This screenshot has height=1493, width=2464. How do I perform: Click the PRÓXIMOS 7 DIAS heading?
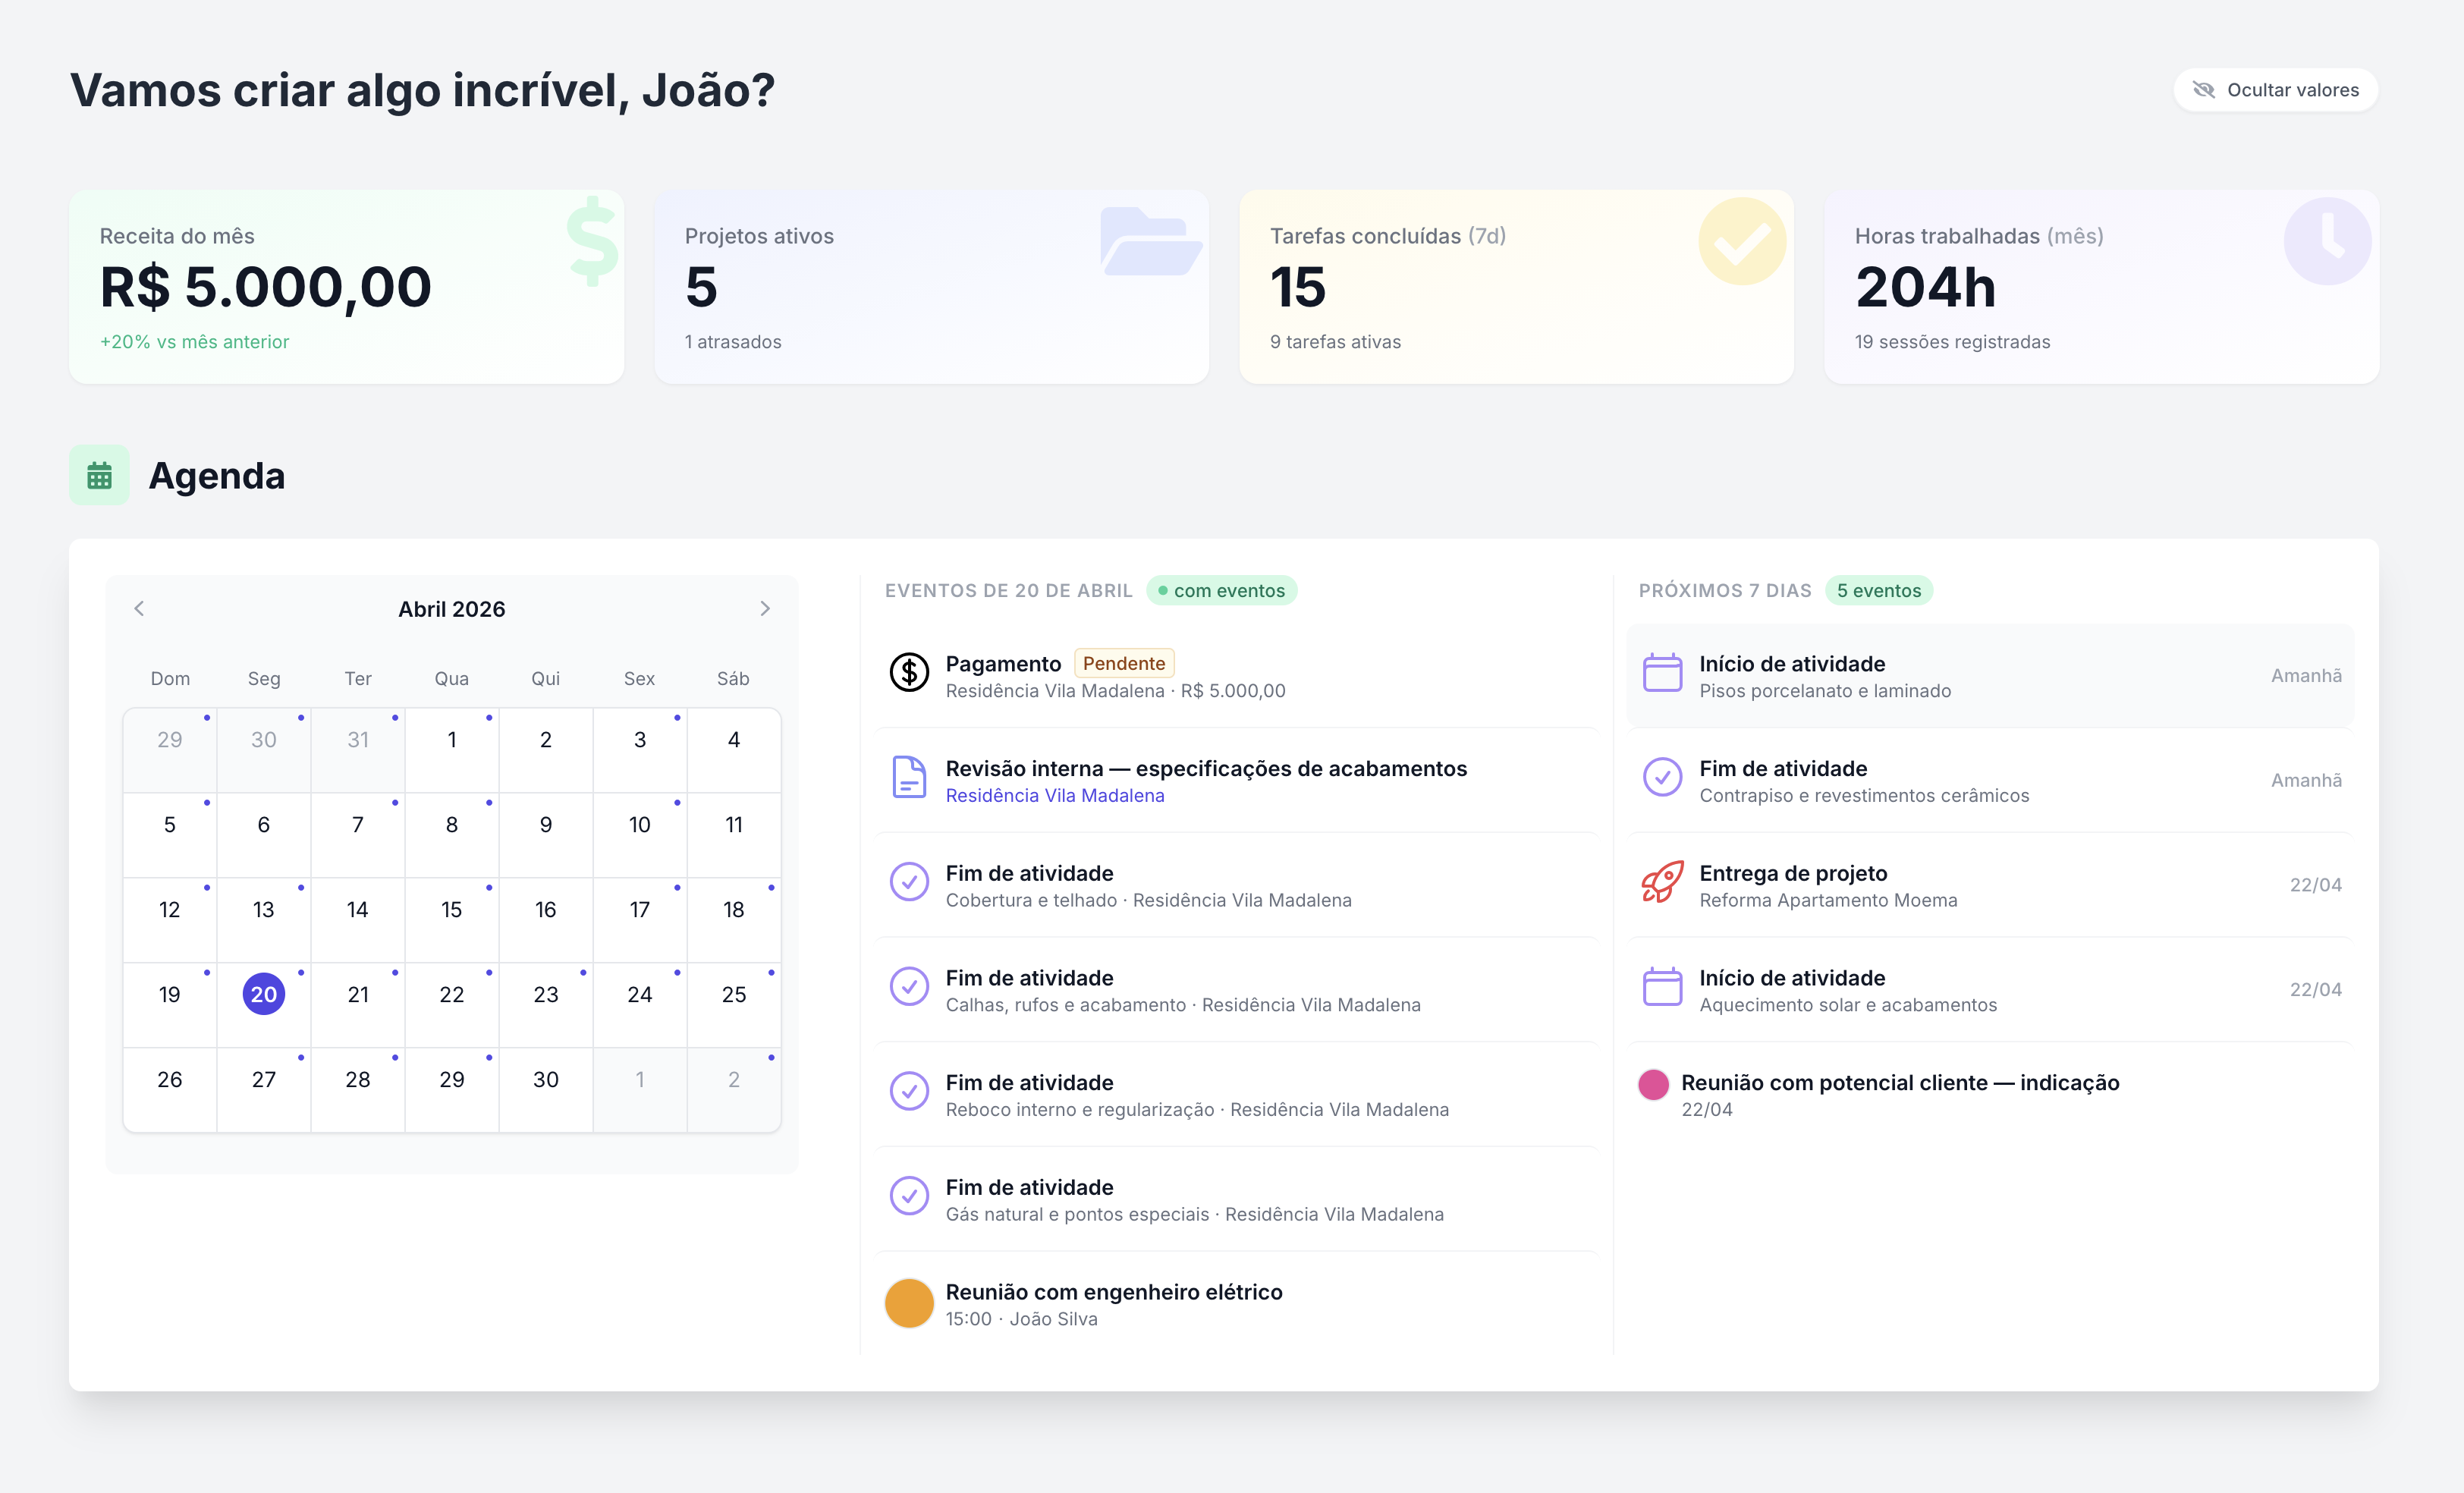tap(1724, 591)
